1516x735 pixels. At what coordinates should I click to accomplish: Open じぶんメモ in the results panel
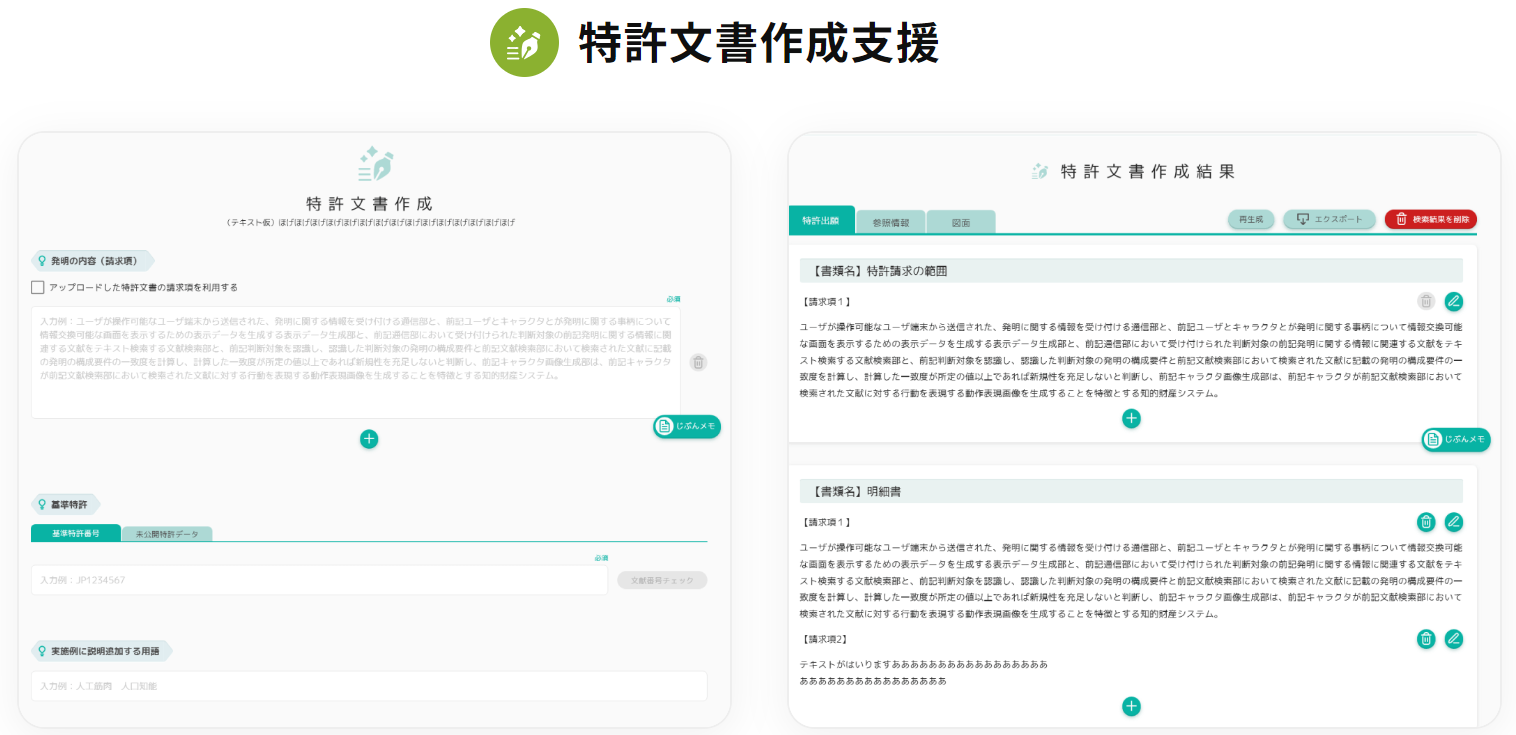pyautogui.click(x=1456, y=440)
